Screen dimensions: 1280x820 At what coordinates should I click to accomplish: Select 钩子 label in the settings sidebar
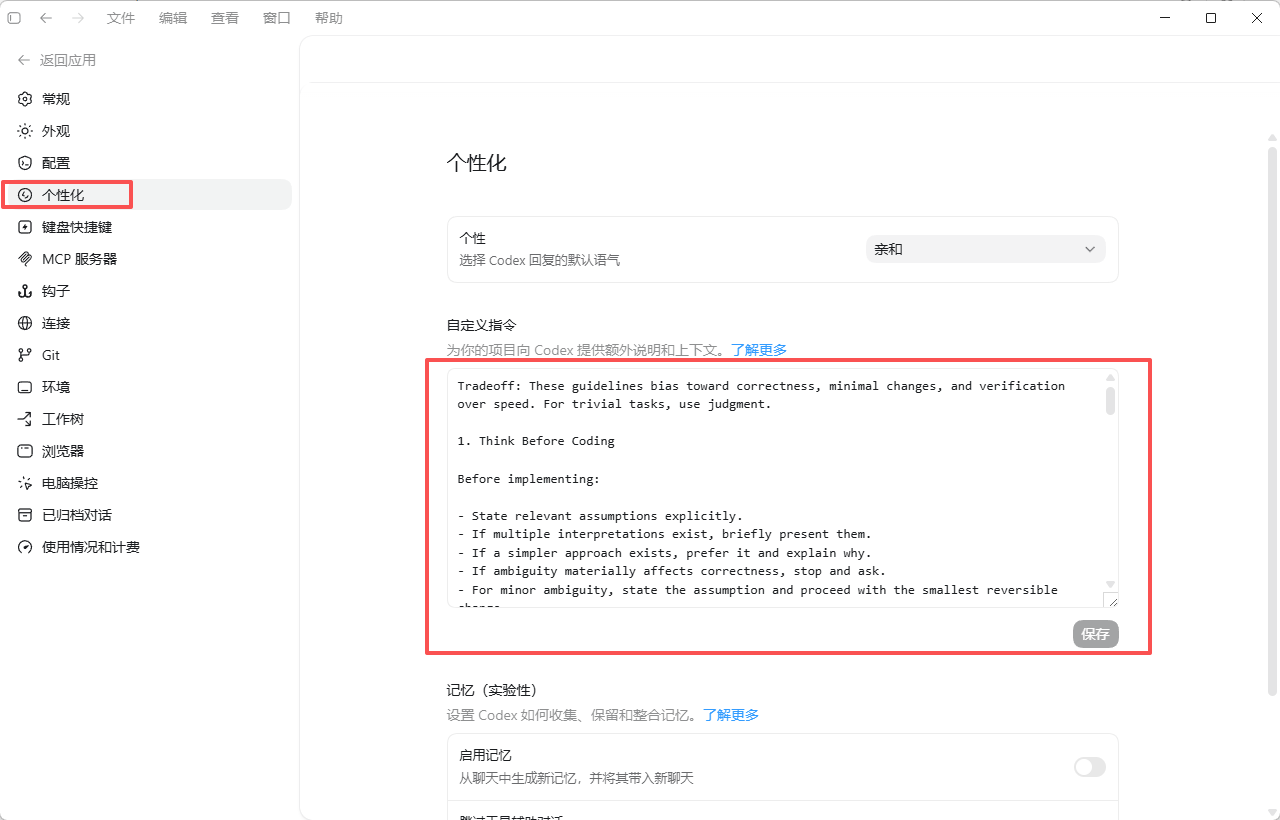56,291
